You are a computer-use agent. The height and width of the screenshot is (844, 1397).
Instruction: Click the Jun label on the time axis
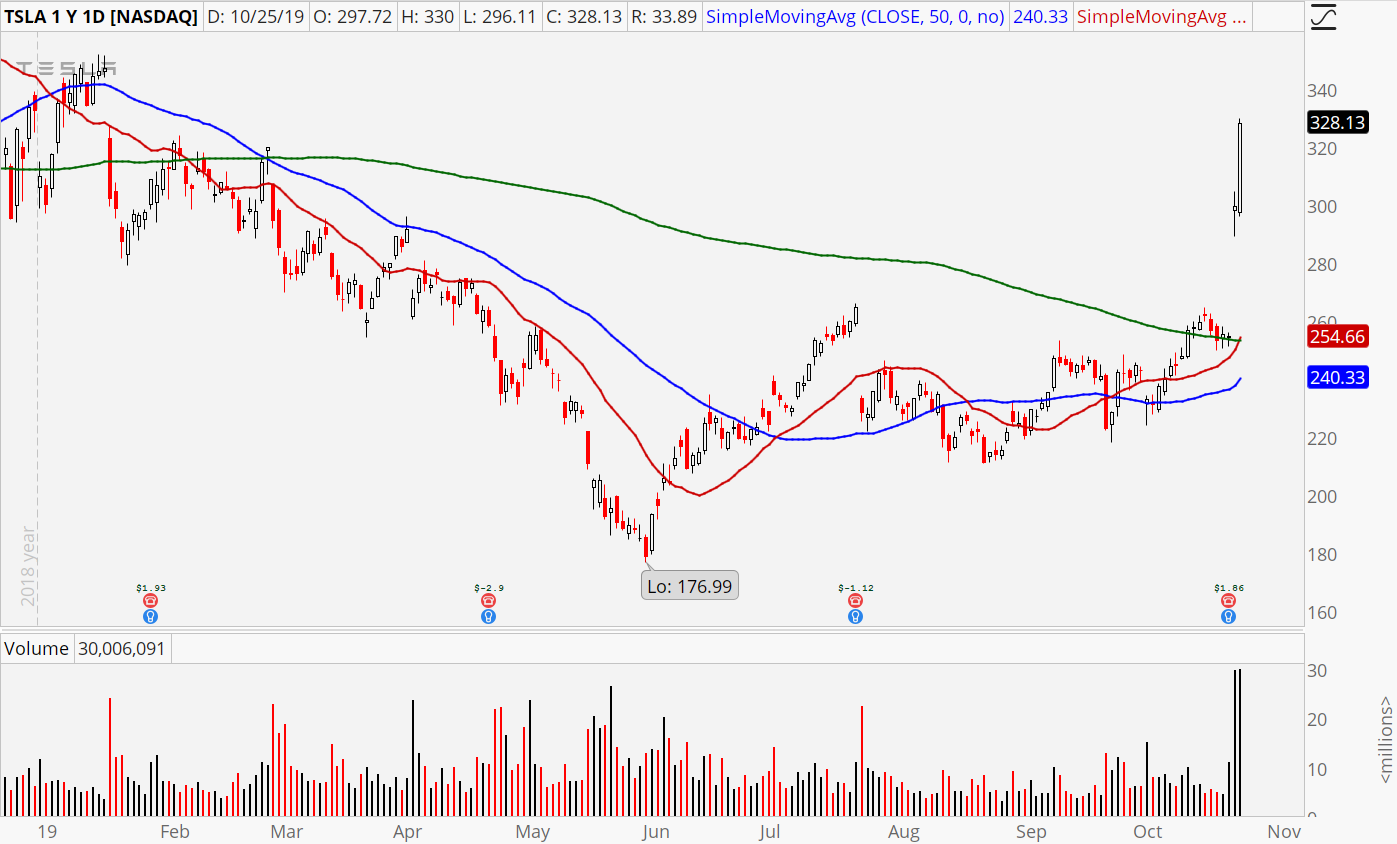click(x=655, y=831)
